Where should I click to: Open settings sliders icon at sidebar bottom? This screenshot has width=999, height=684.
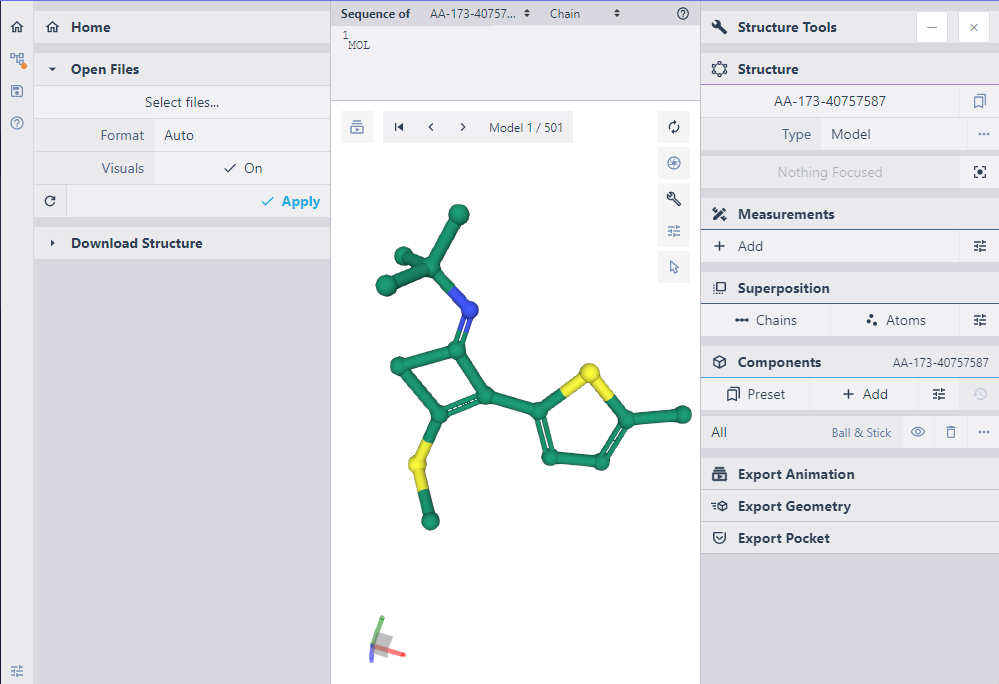pyautogui.click(x=17, y=671)
